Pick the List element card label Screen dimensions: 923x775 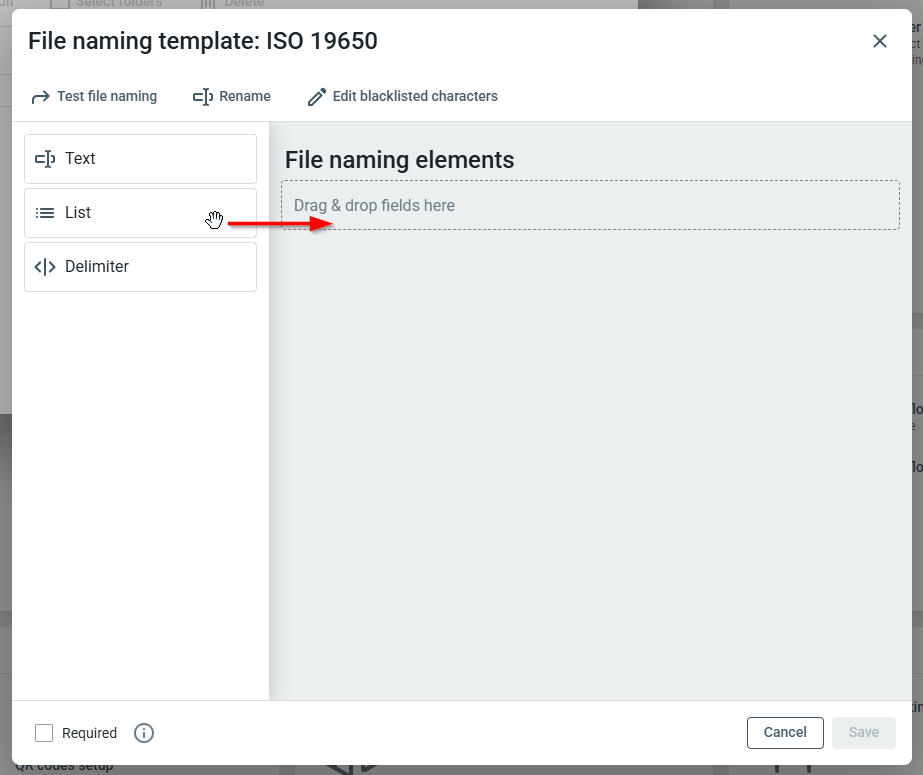click(x=78, y=213)
